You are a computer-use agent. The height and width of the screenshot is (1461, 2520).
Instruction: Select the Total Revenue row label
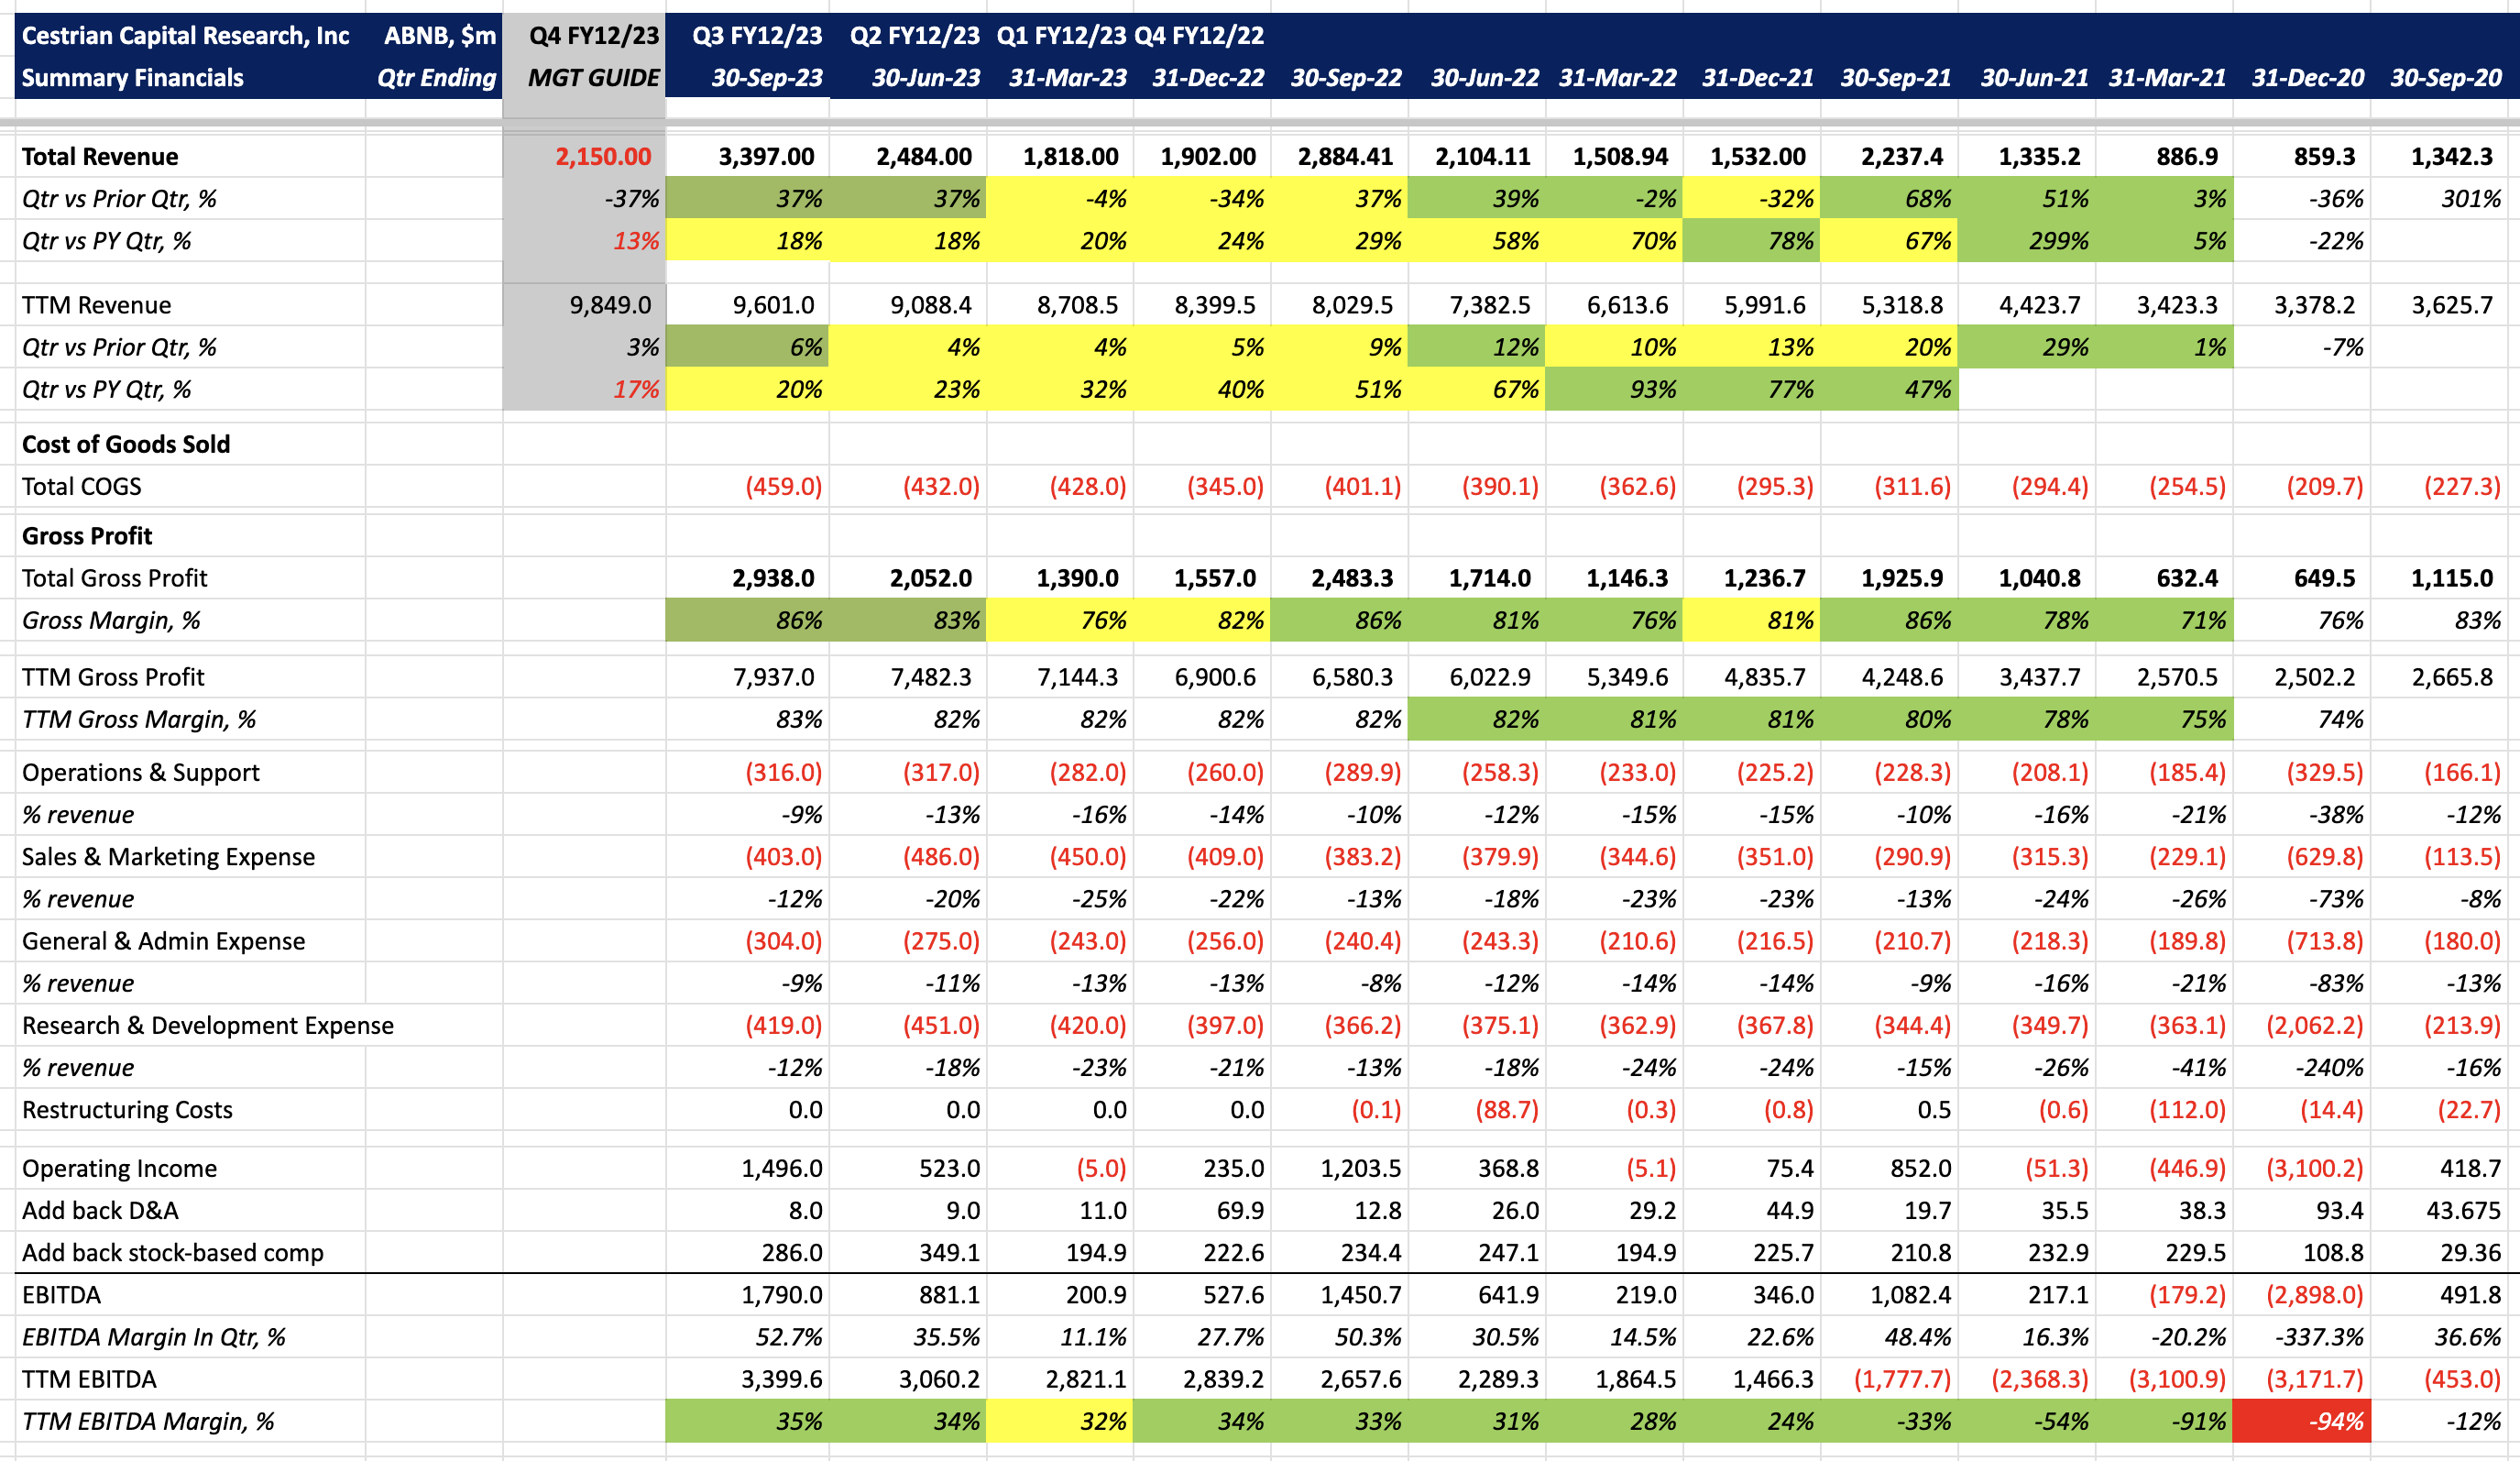tap(100, 157)
